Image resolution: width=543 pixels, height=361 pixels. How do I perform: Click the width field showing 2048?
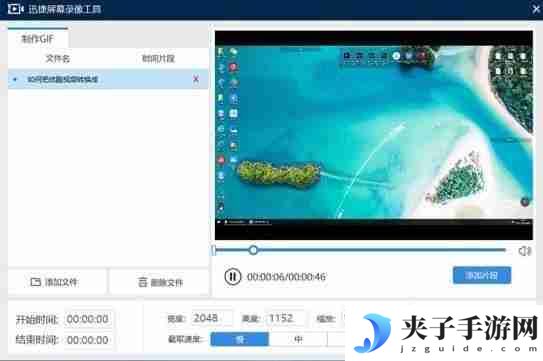point(212,318)
